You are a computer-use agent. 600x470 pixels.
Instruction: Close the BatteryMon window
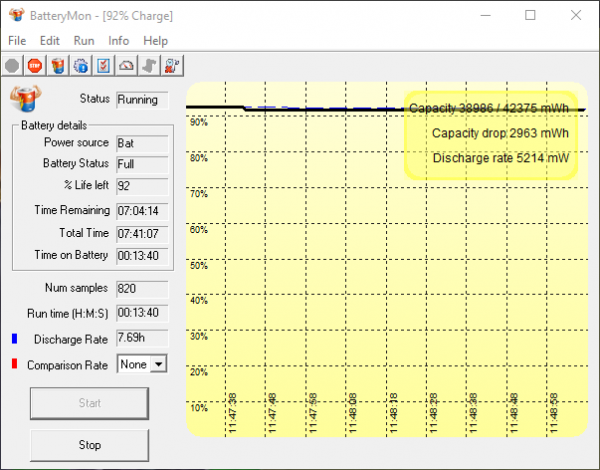[576, 15]
